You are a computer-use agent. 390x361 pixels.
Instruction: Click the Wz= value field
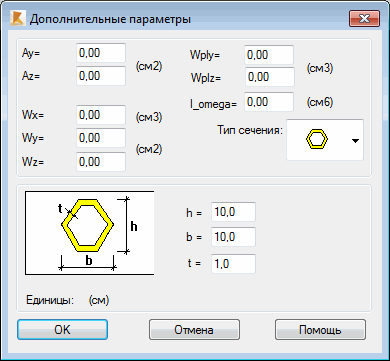101,162
